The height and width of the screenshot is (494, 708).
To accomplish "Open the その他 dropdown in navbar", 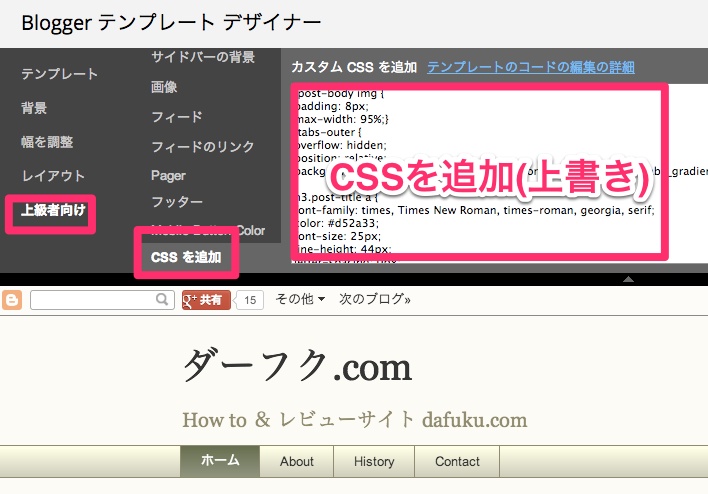I will [300, 299].
